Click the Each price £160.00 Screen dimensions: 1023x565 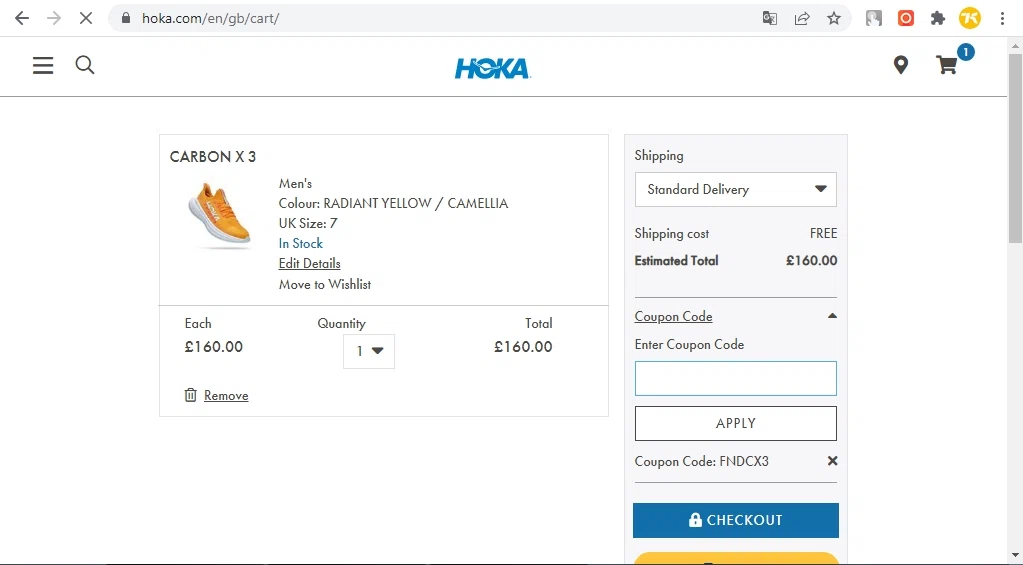coord(213,346)
